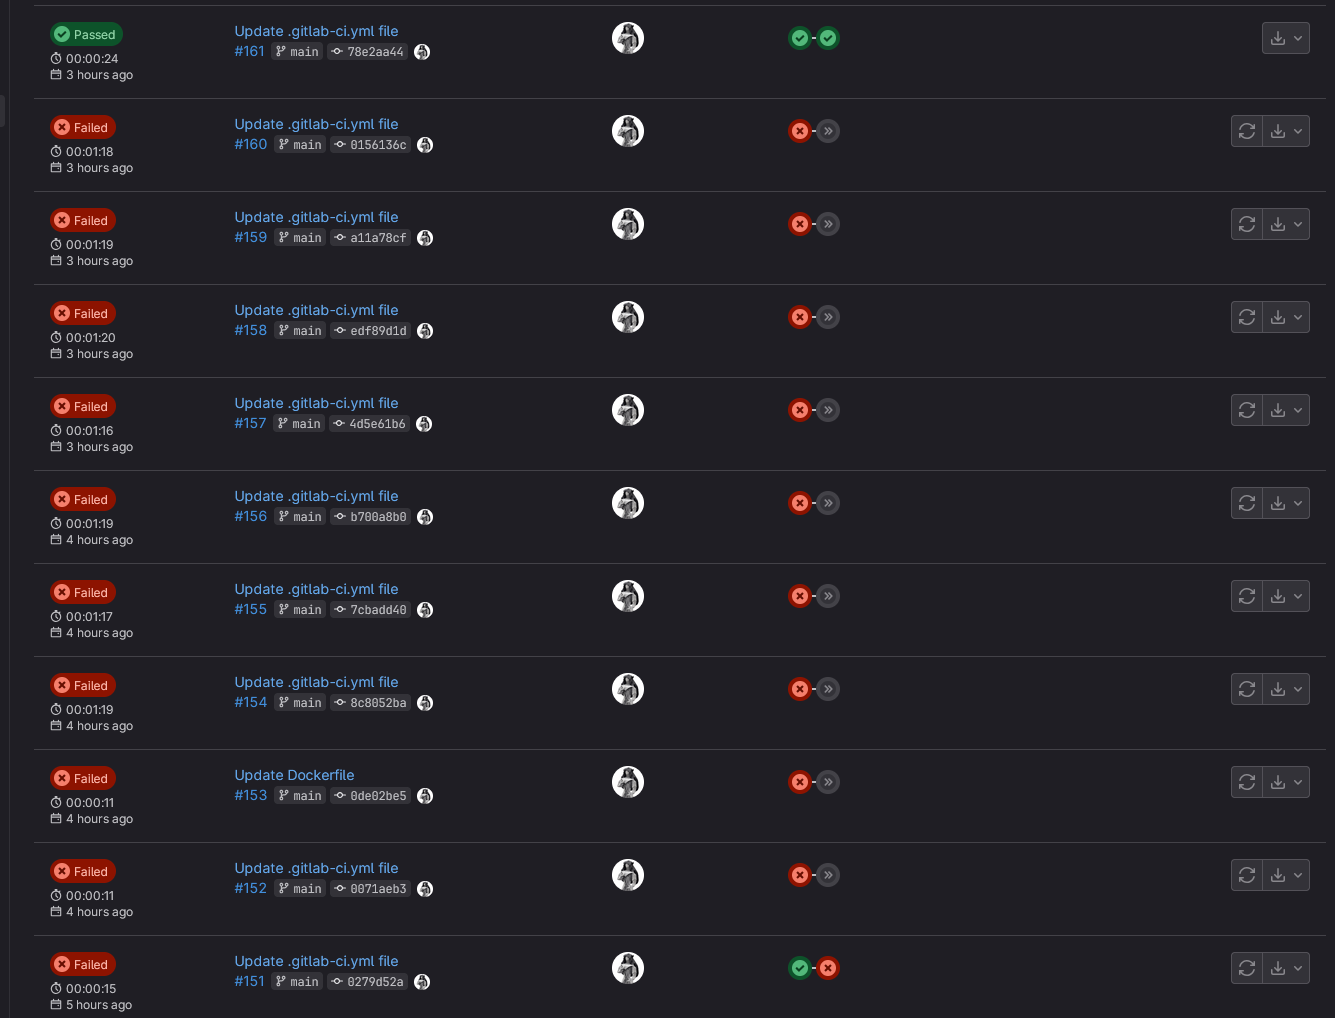Click the second passed stage of pipeline #161
1335x1018 pixels.
click(x=828, y=38)
